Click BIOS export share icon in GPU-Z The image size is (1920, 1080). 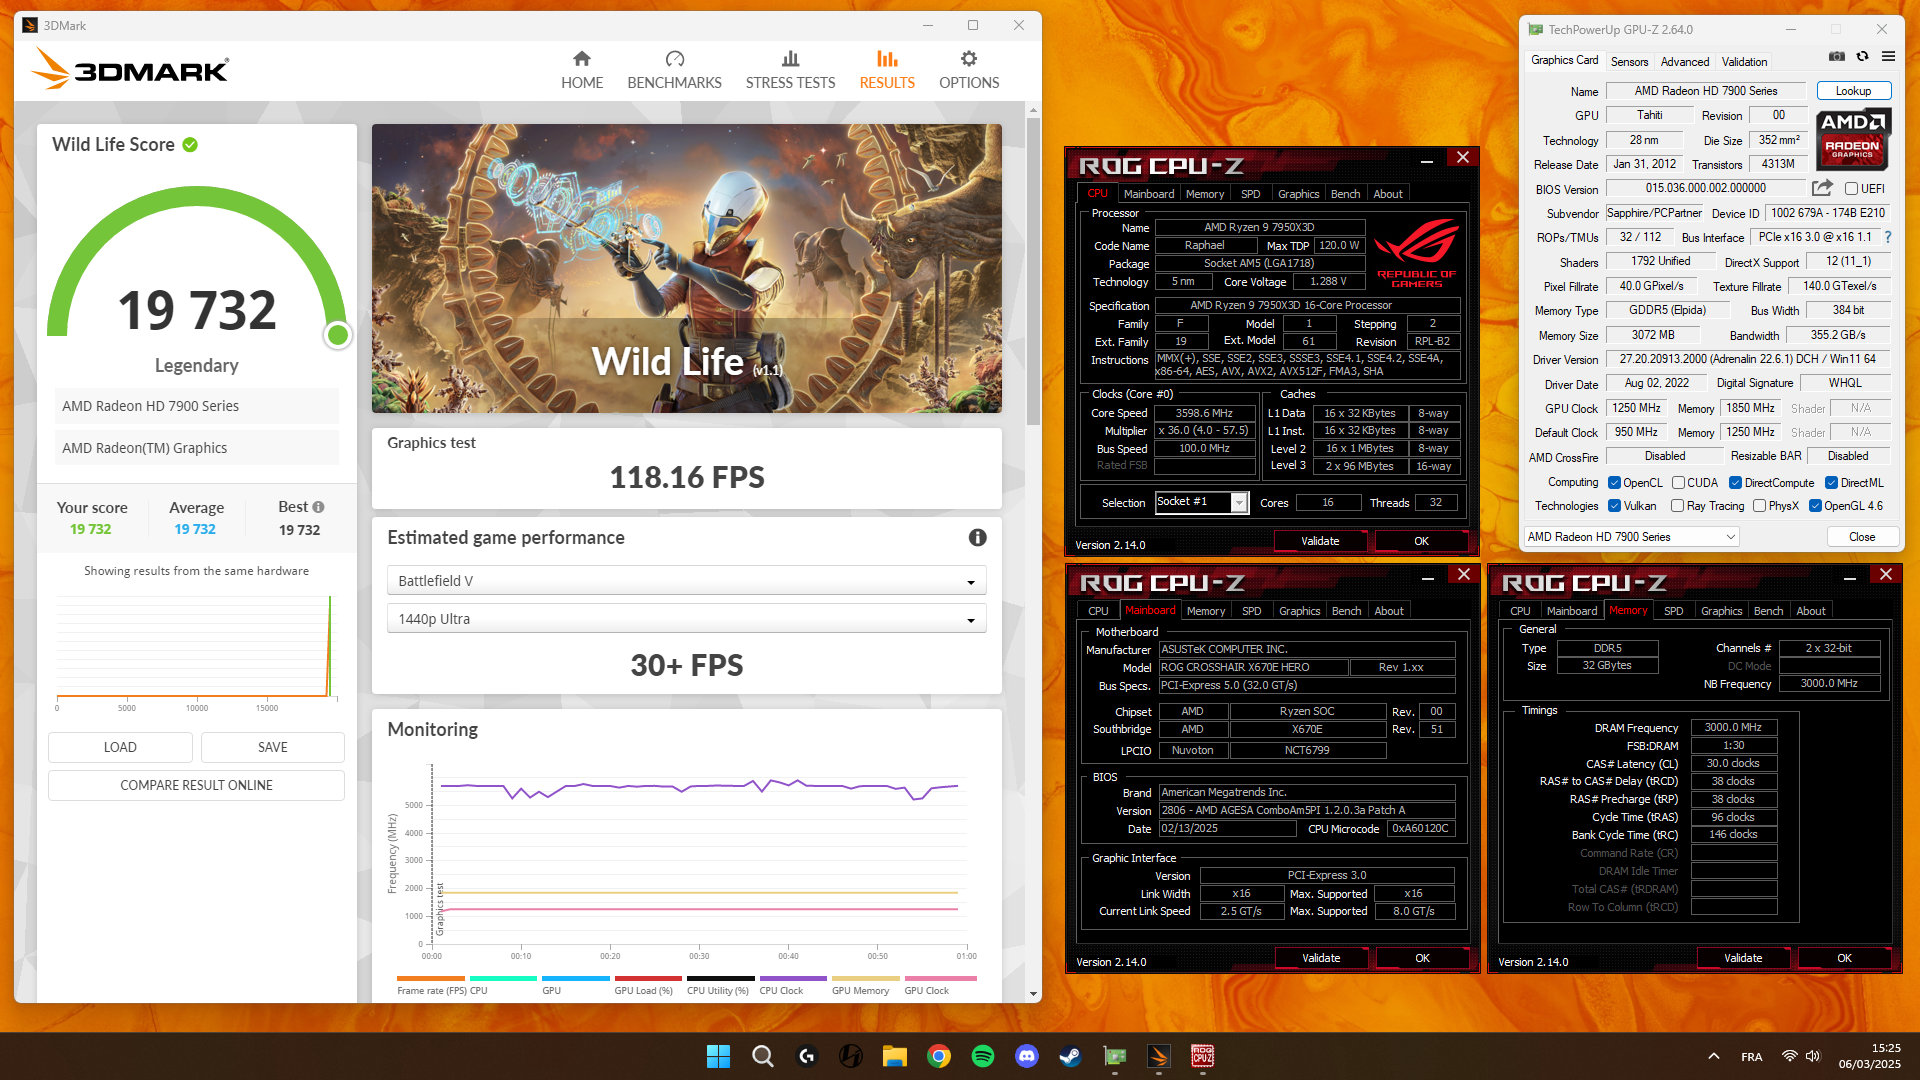[1822, 188]
